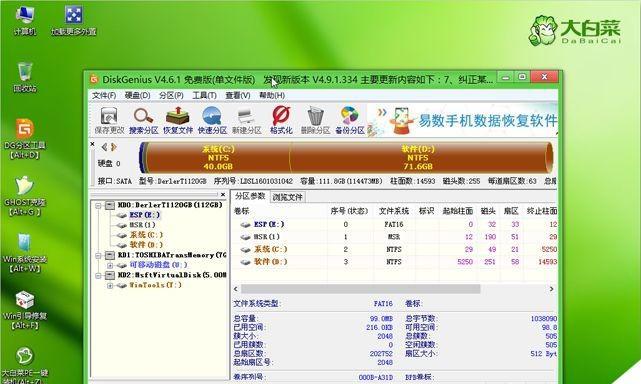Click the FAT16 cell in ESP row
The image size is (641, 384).
pos(393,225)
